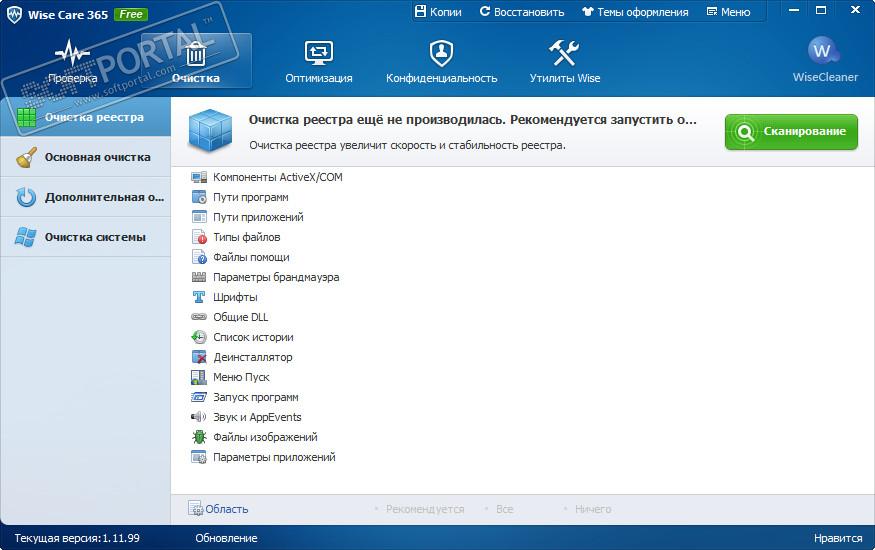The image size is (875, 550).
Task: Click the Параметры брандмауэра wall icon
Action: [x=199, y=277]
